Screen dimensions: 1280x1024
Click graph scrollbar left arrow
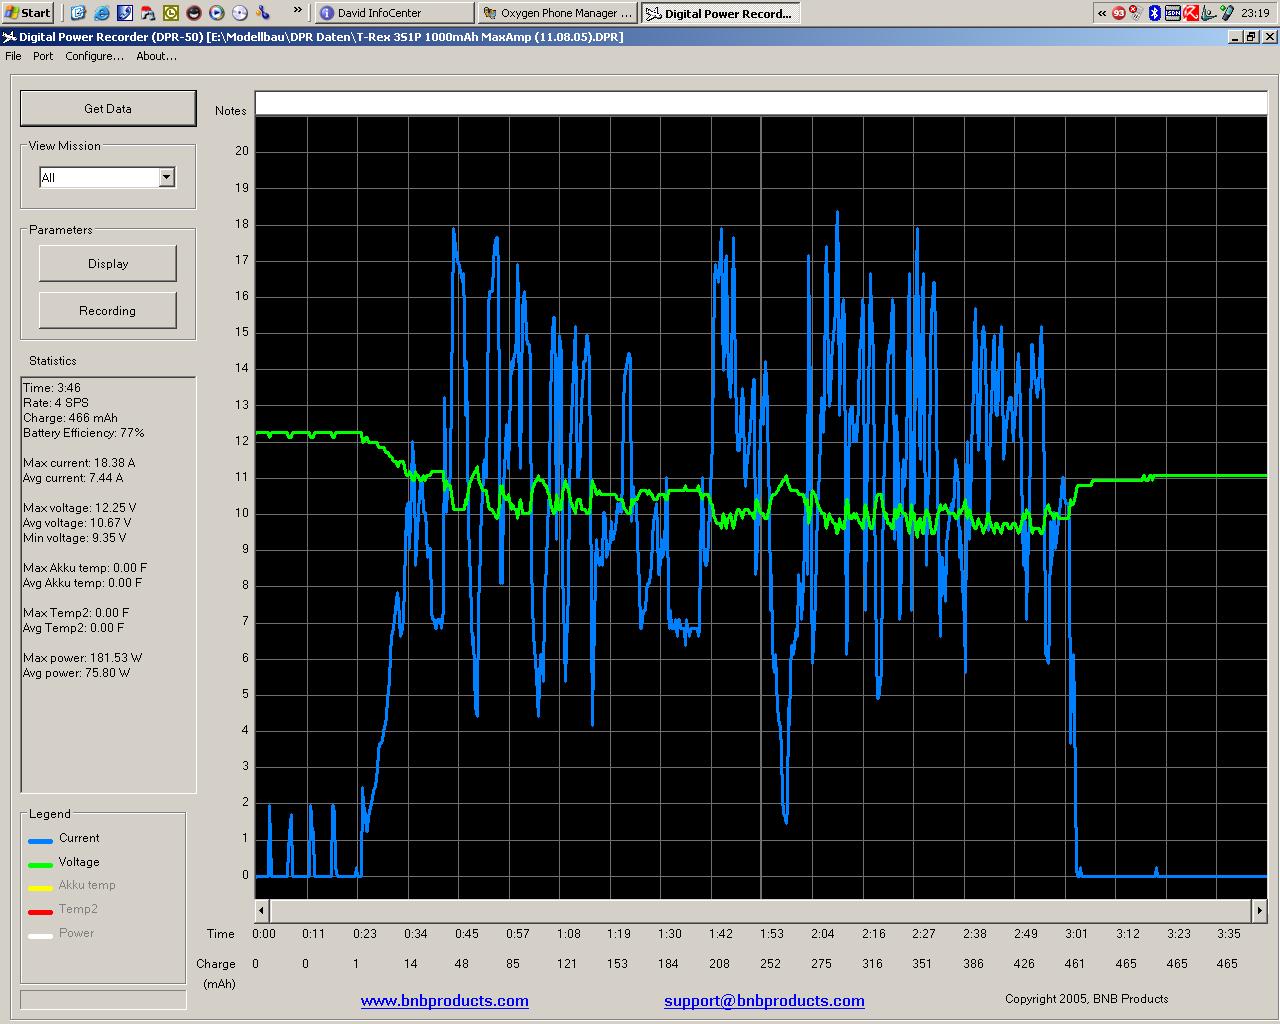[x=262, y=910]
